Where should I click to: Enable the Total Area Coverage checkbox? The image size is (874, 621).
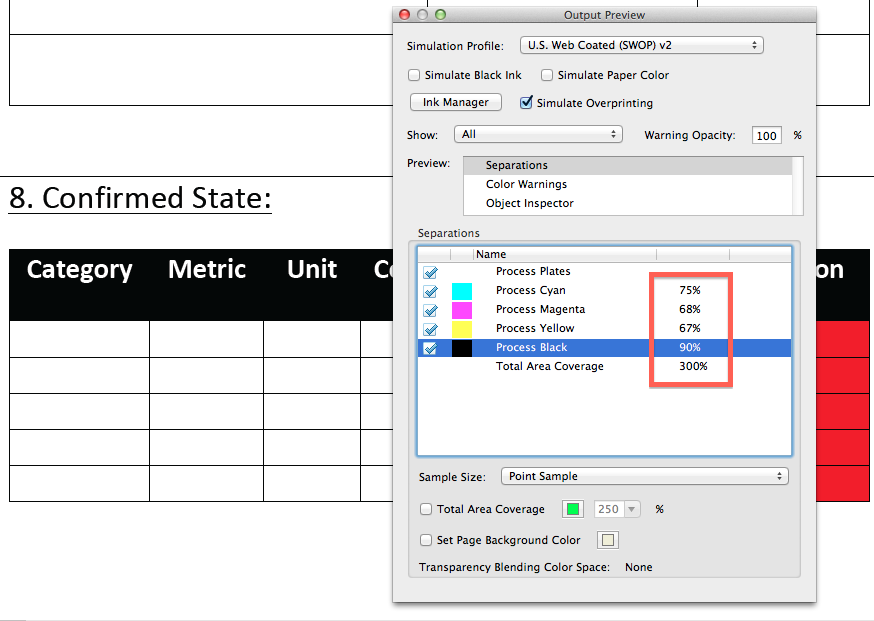pyautogui.click(x=425, y=509)
